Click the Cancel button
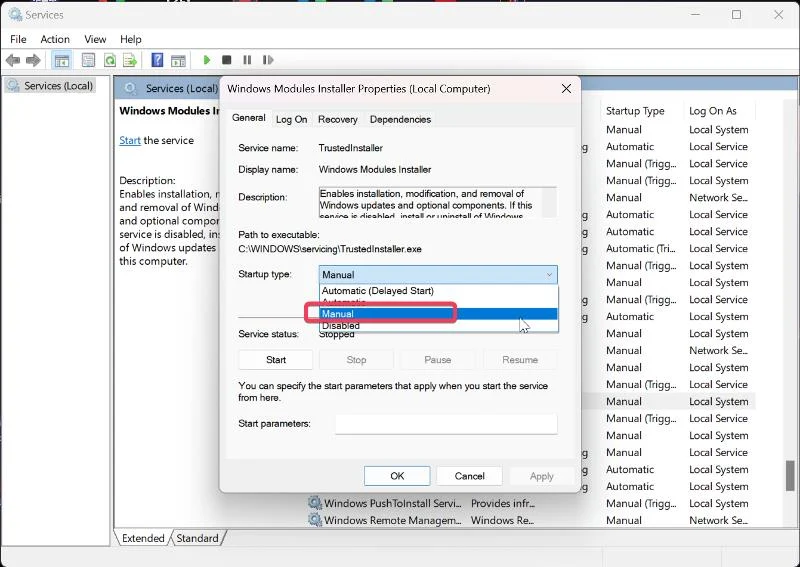 point(469,476)
